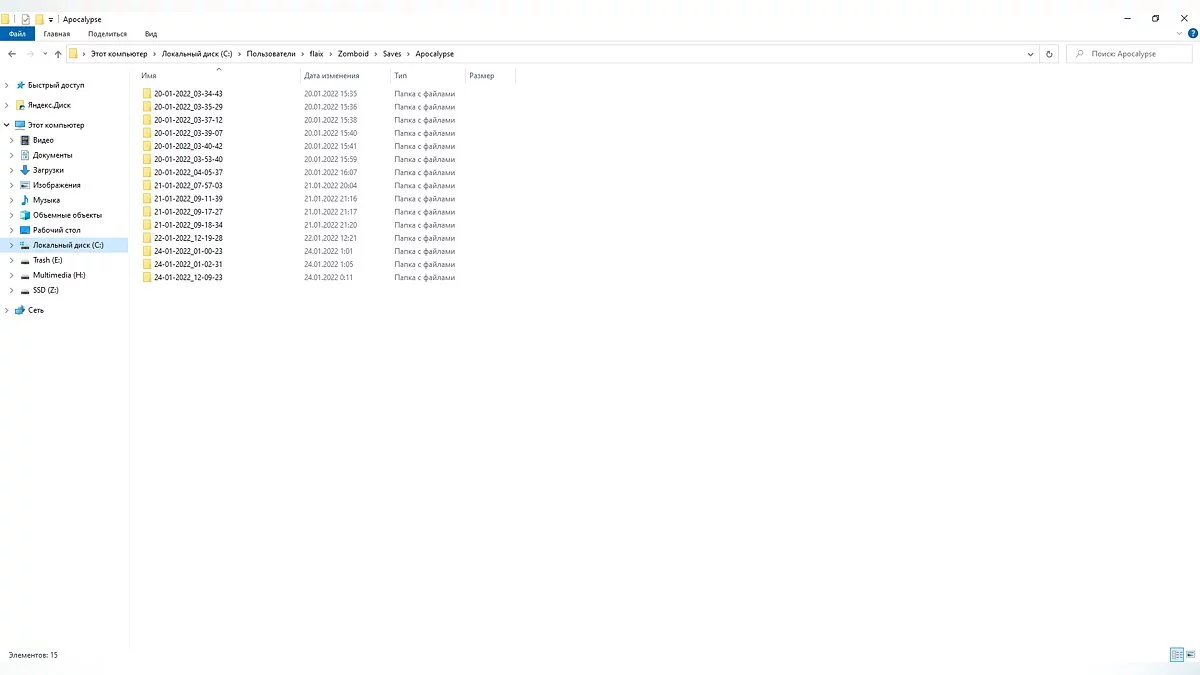
Task: Select folder 20-01-2022_03-34-43 icon
Action: tap(146, 94)
